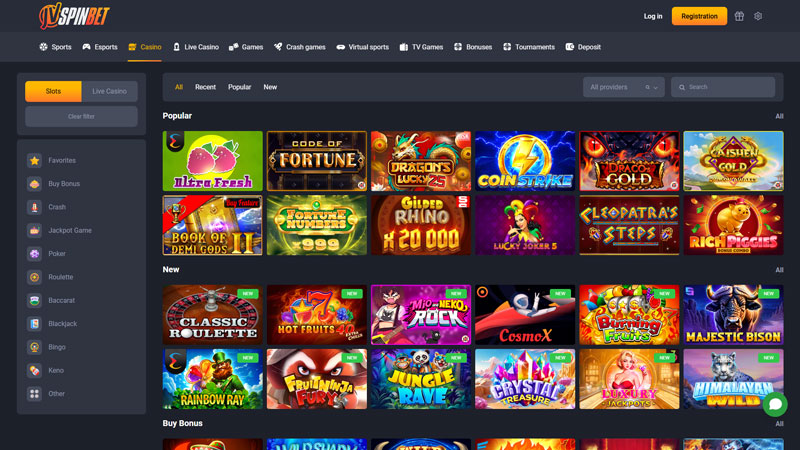Select the Casino nav tab
The height and width of the screenshot is (450, 800).
tap(145, 47)
